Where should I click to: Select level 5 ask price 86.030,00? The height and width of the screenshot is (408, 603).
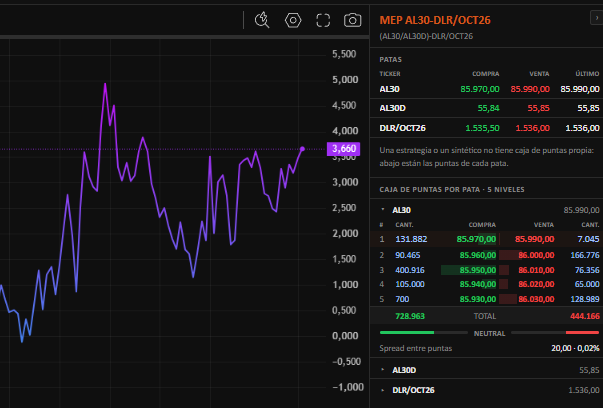(536, 299)
